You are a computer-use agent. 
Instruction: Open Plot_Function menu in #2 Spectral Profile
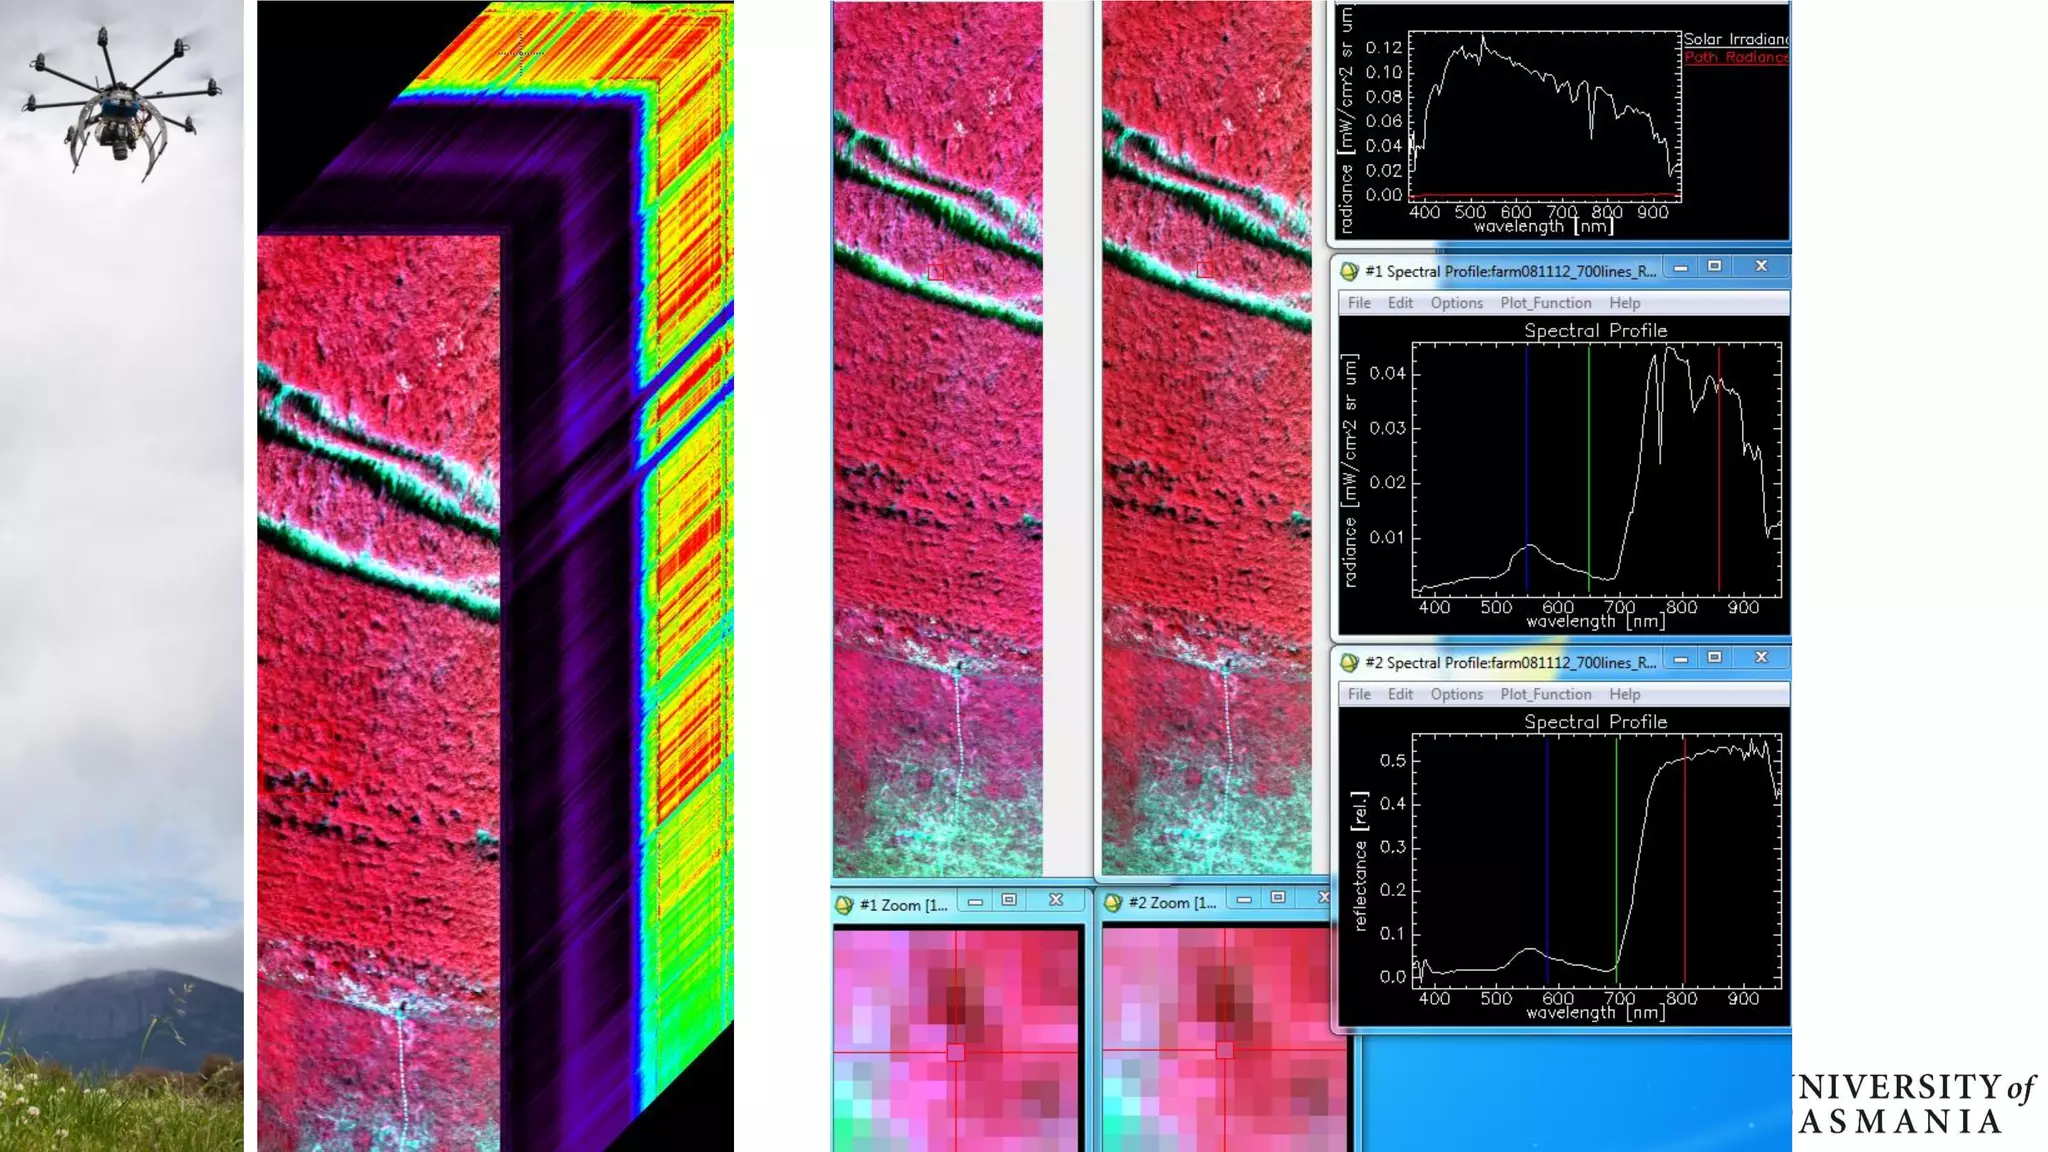pyautogui.click(x=1545, y=694)
